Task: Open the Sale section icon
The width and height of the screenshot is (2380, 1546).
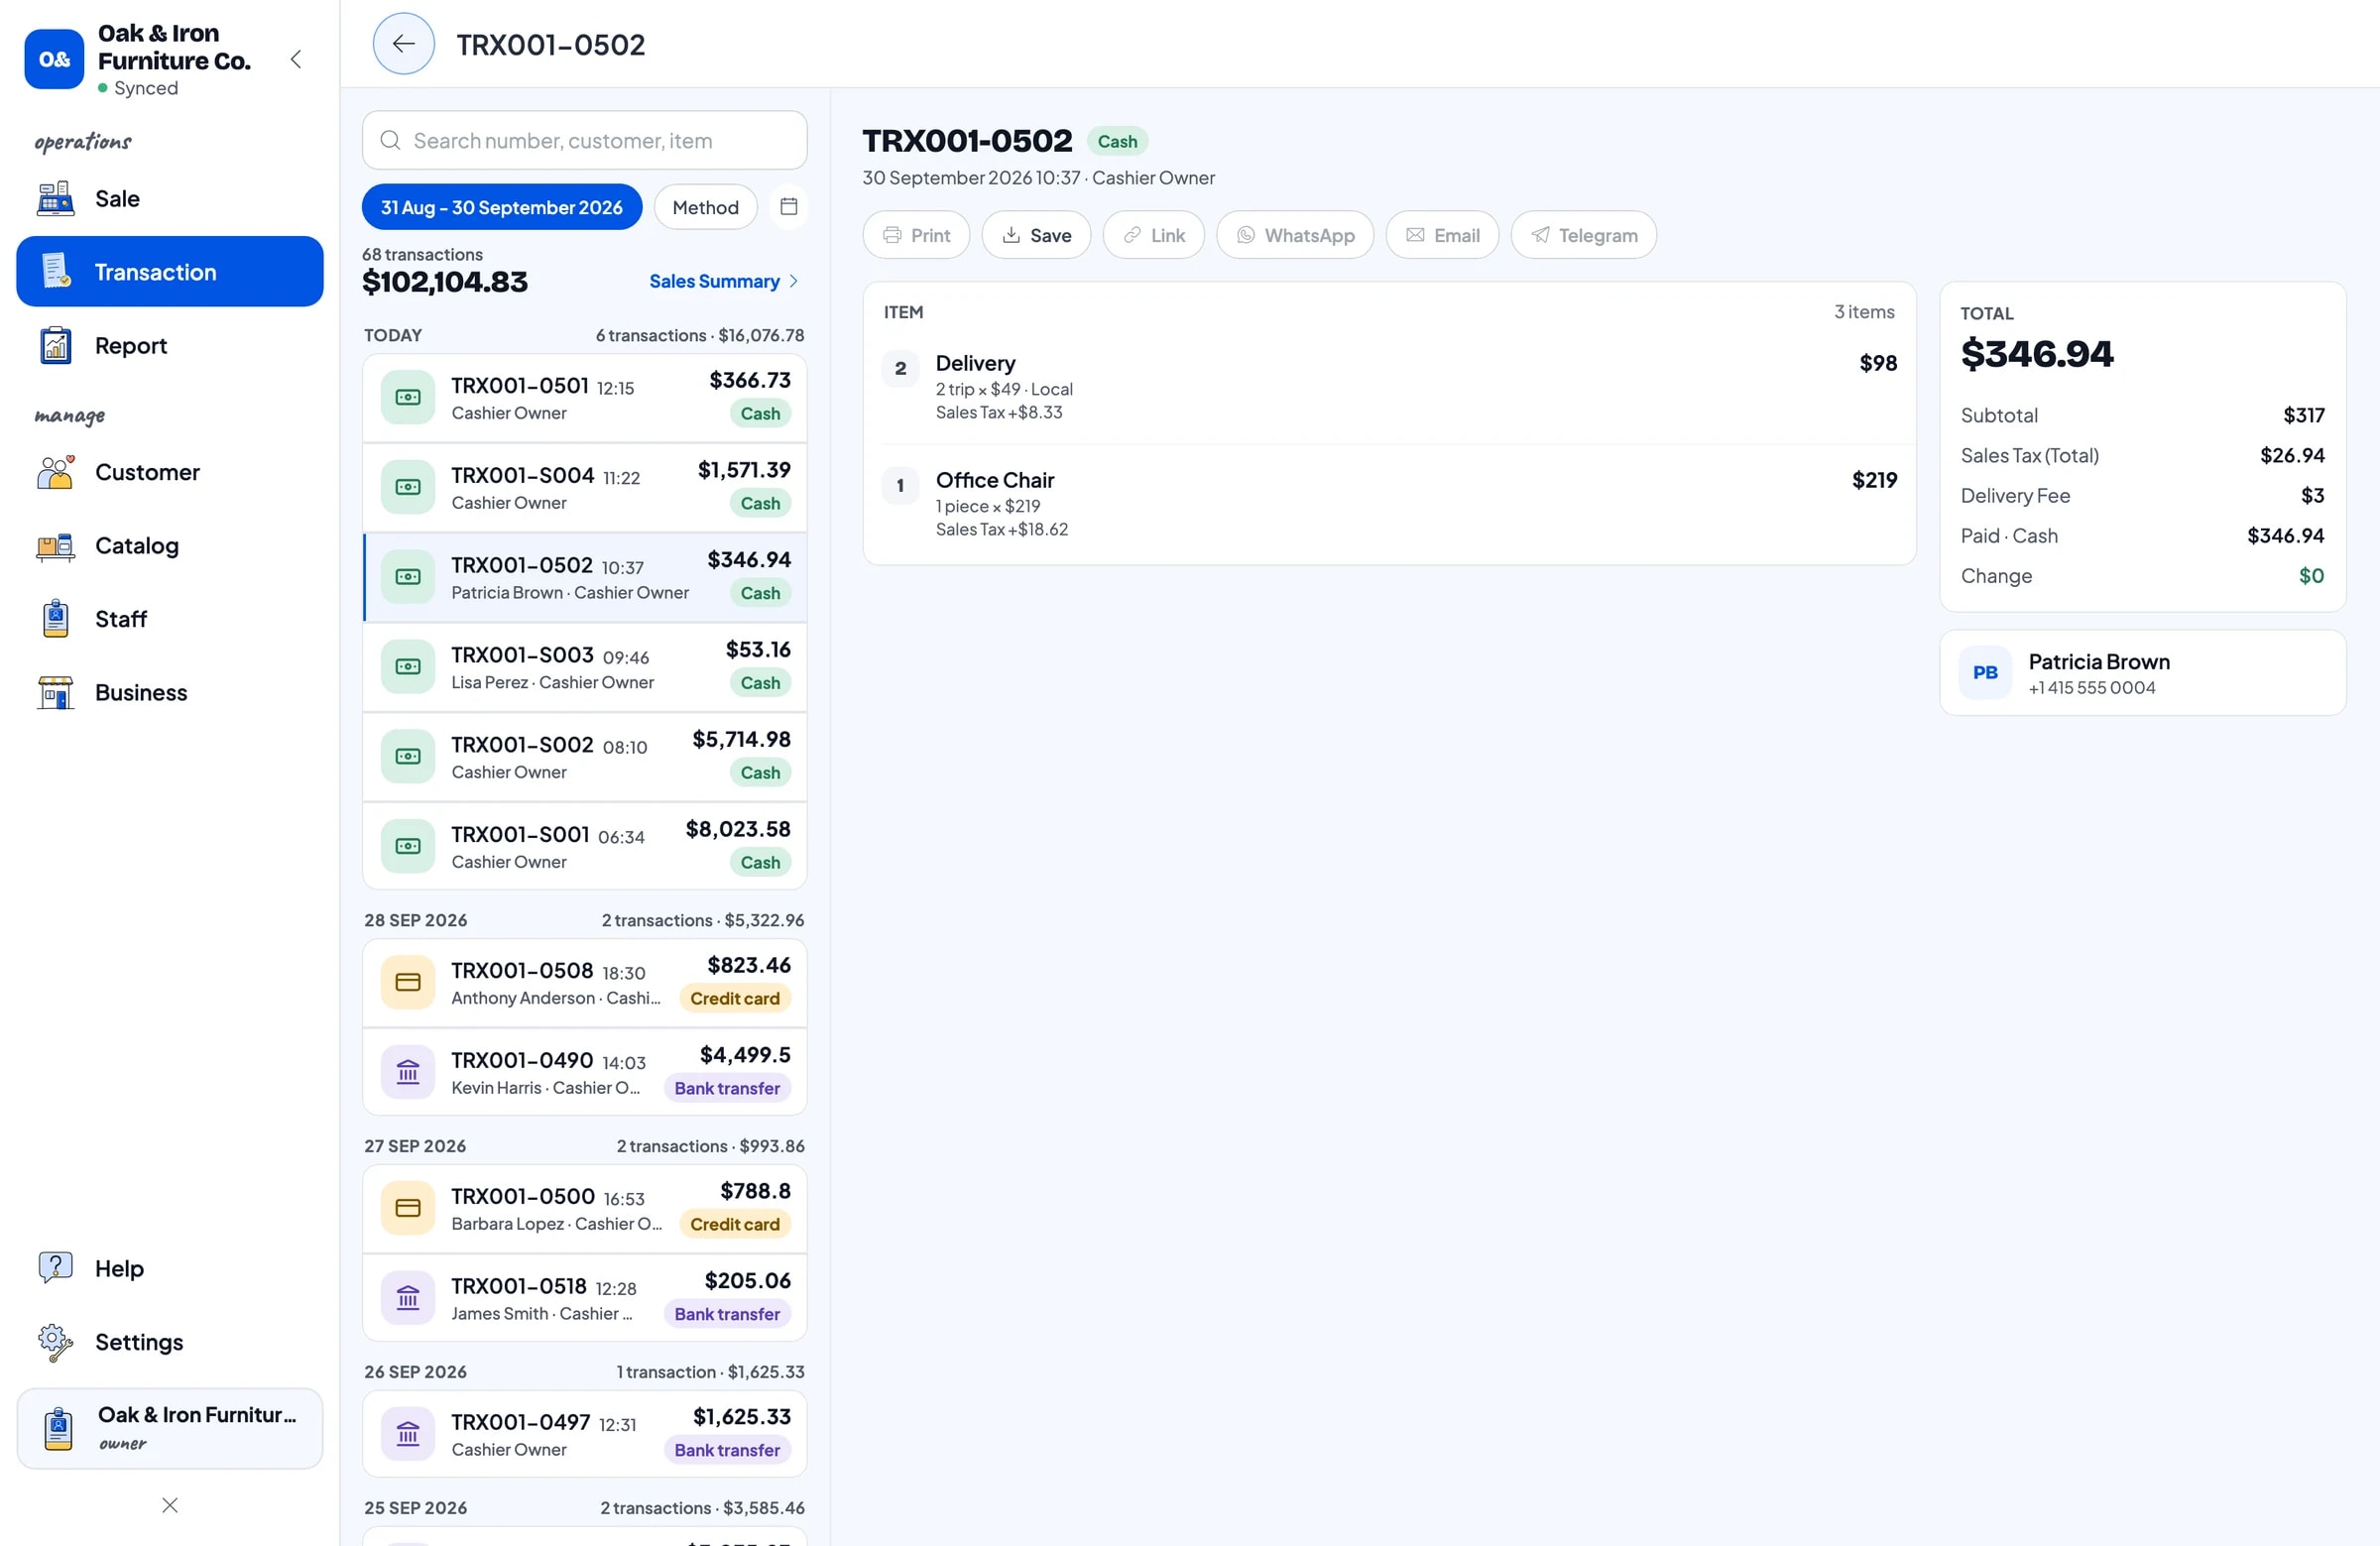Action: click(55, 198)
